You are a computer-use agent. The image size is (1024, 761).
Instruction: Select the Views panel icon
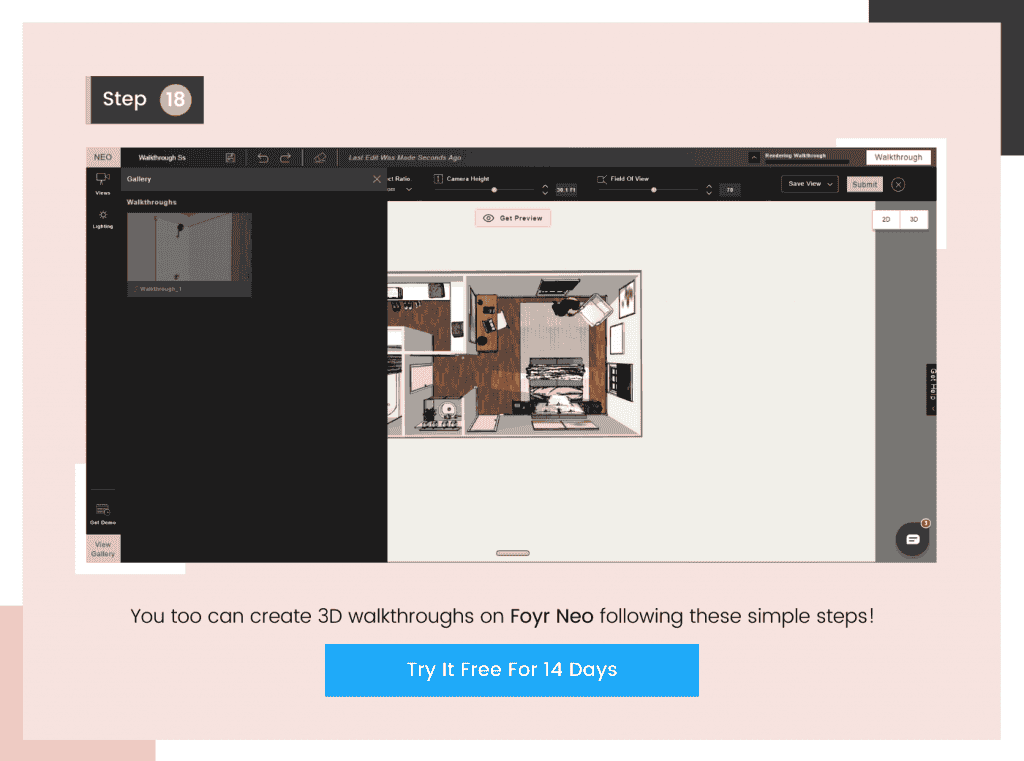coord(101,180)
